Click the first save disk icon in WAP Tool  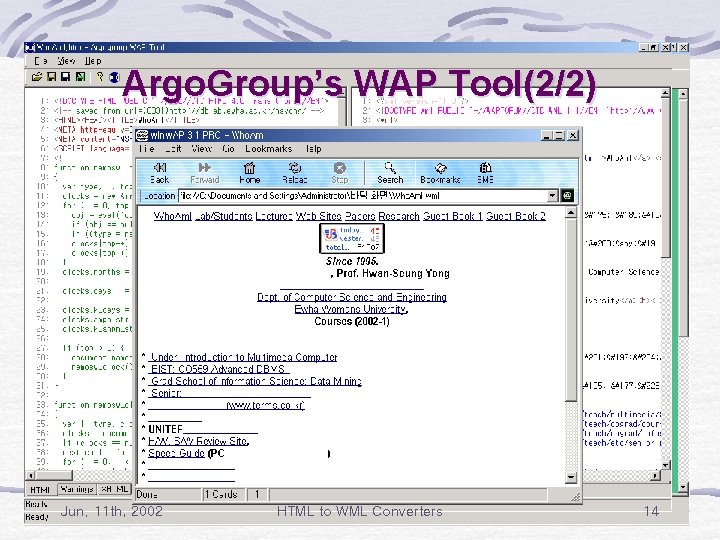(x=51, y=77)
